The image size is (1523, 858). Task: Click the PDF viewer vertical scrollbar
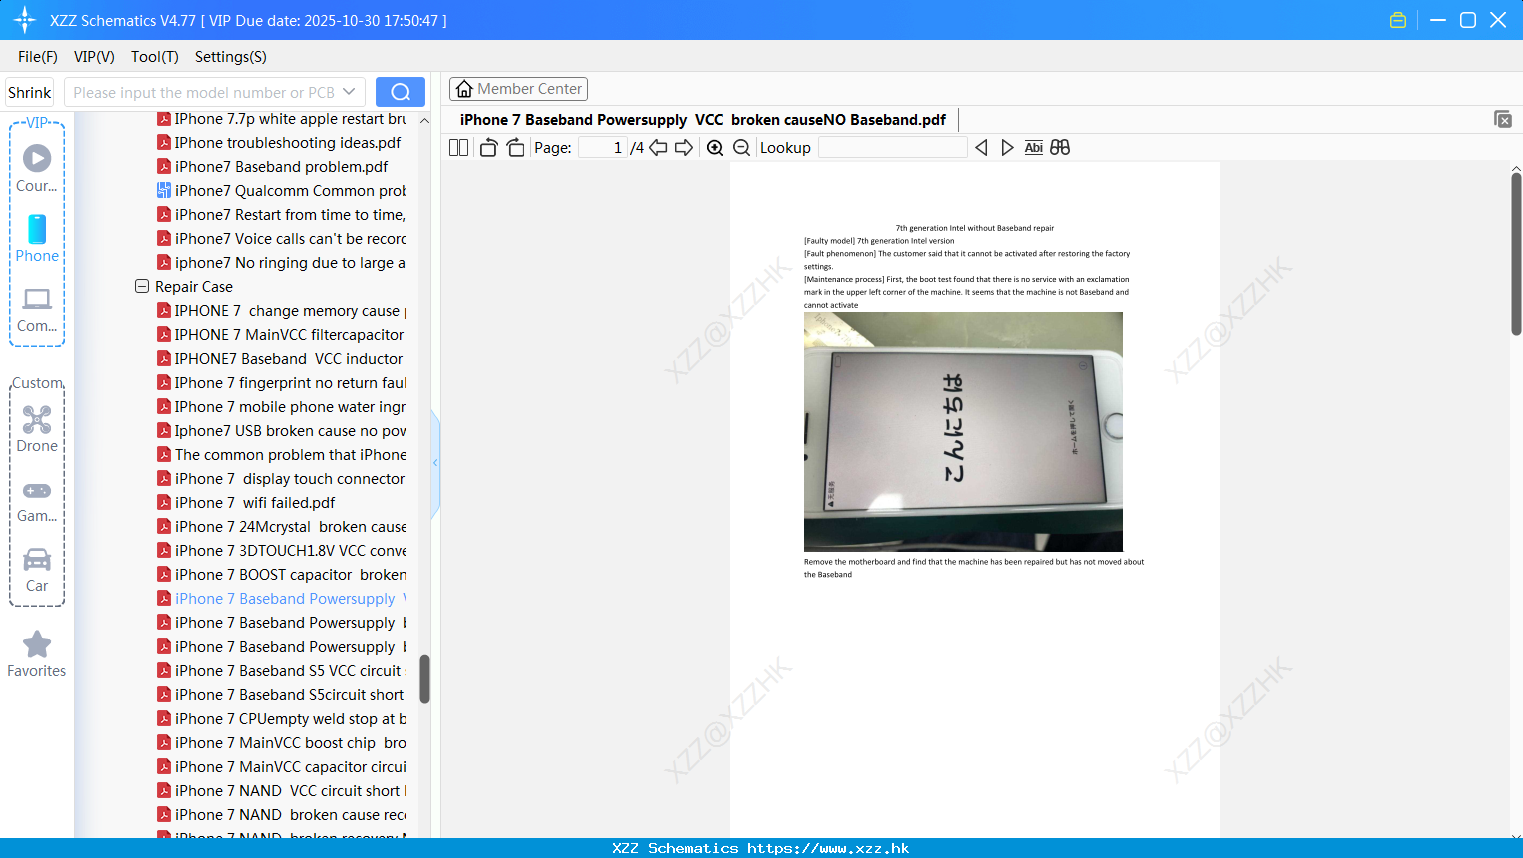pyautogui.click(x=1516, y=254)
